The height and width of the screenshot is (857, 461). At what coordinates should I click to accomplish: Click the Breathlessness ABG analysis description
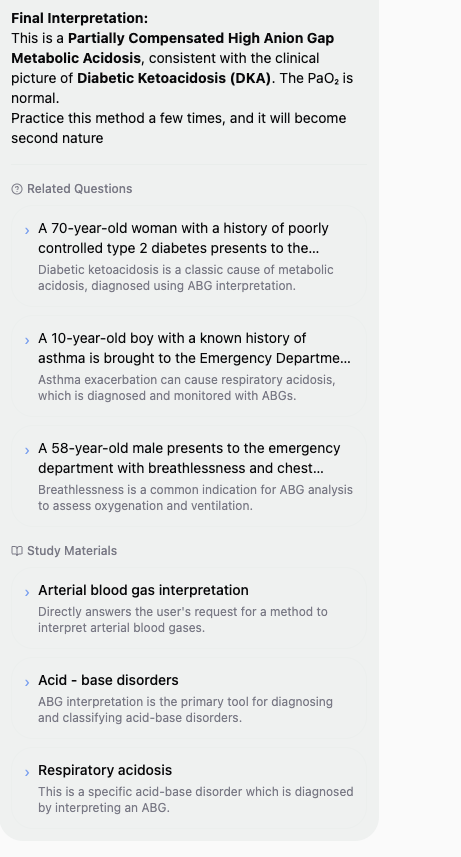195,497
